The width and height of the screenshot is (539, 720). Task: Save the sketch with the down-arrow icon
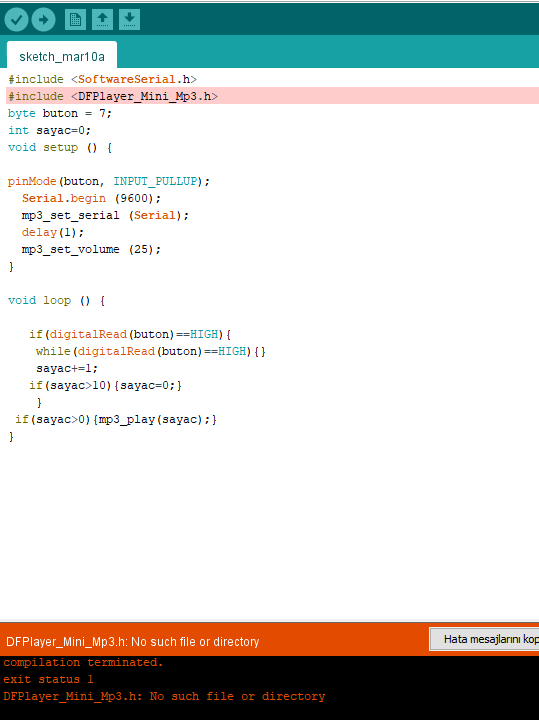click(x=129, y=20)
